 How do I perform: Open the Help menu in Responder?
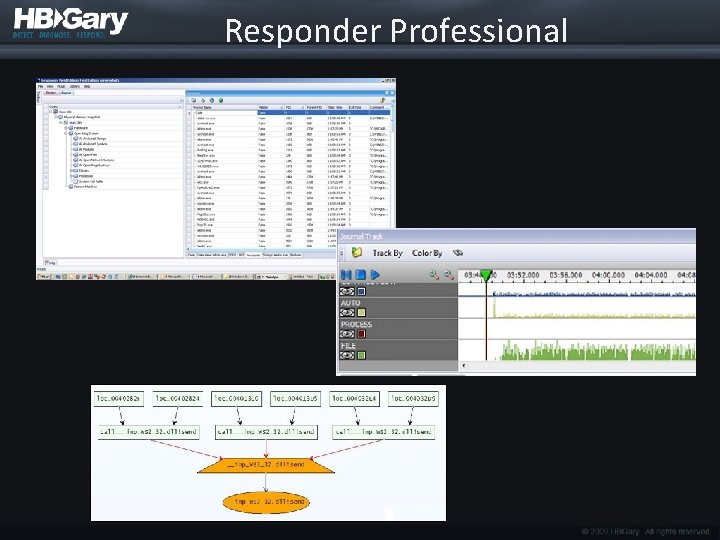point(87,86)
